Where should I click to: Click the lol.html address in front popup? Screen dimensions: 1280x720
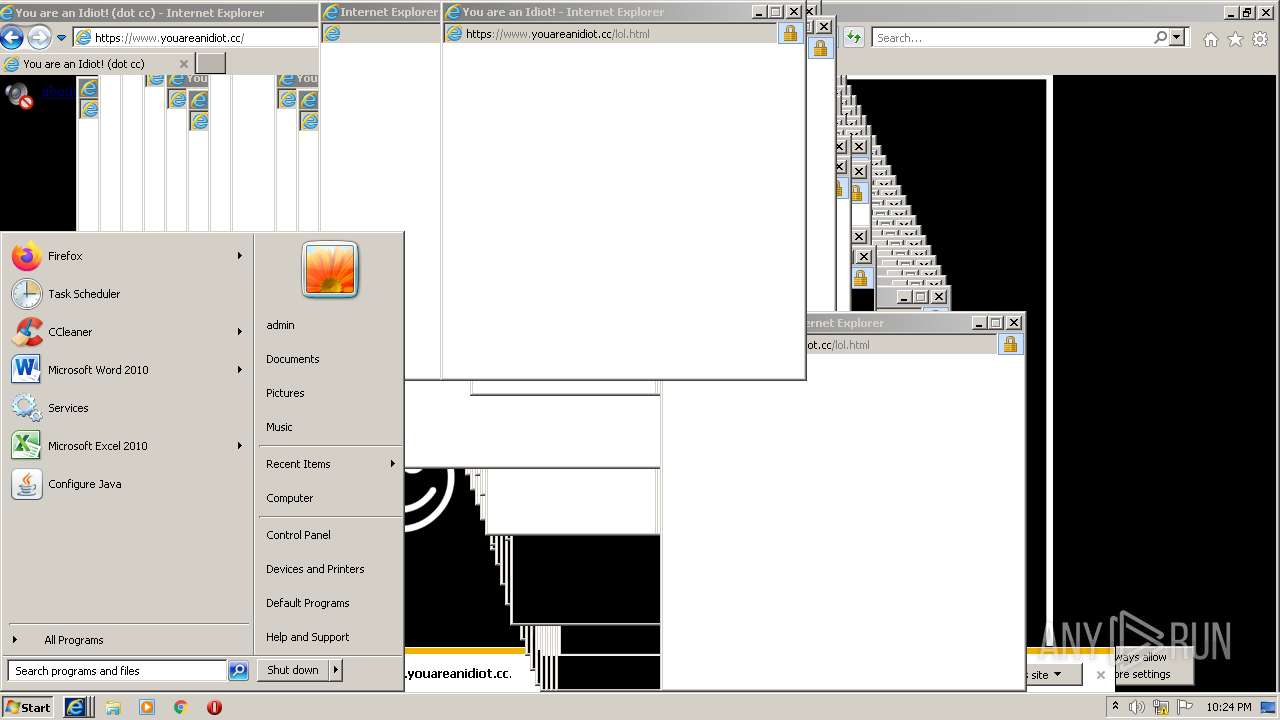(558, 34)
